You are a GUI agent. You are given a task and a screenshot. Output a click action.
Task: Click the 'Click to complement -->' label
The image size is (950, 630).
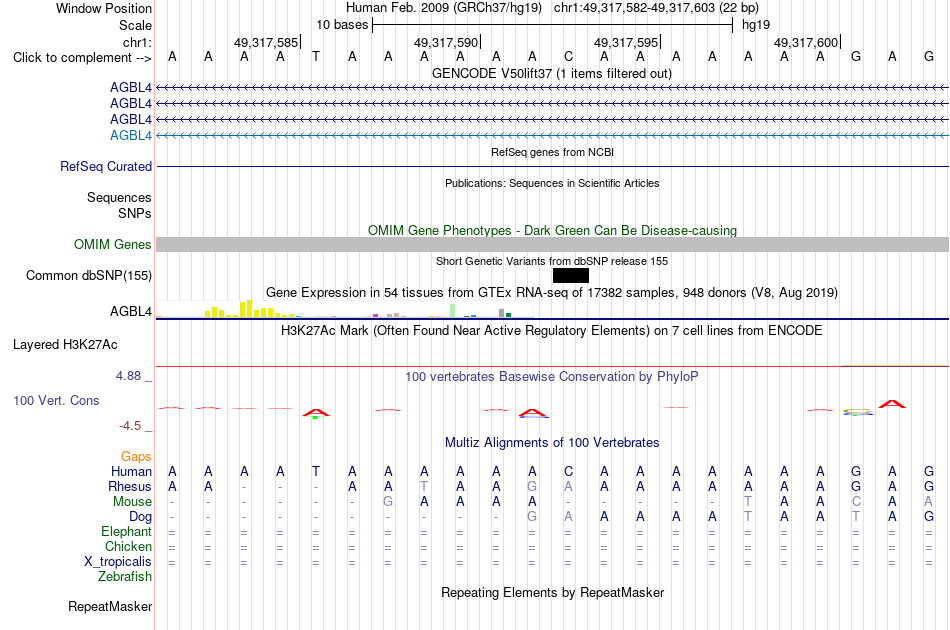click(82, 58)
